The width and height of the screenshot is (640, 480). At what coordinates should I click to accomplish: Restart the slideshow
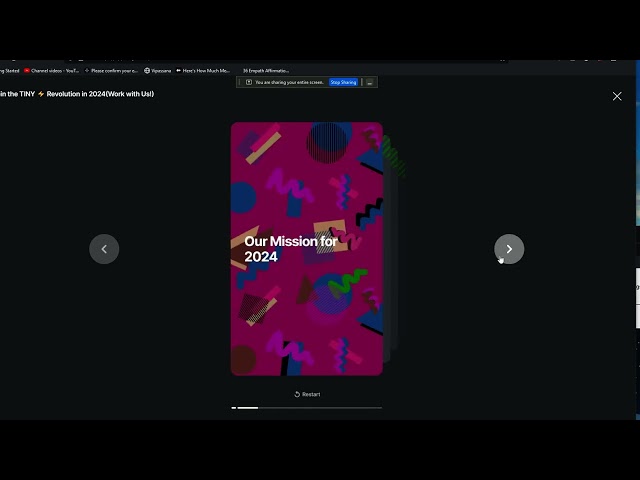pos(307,394)
